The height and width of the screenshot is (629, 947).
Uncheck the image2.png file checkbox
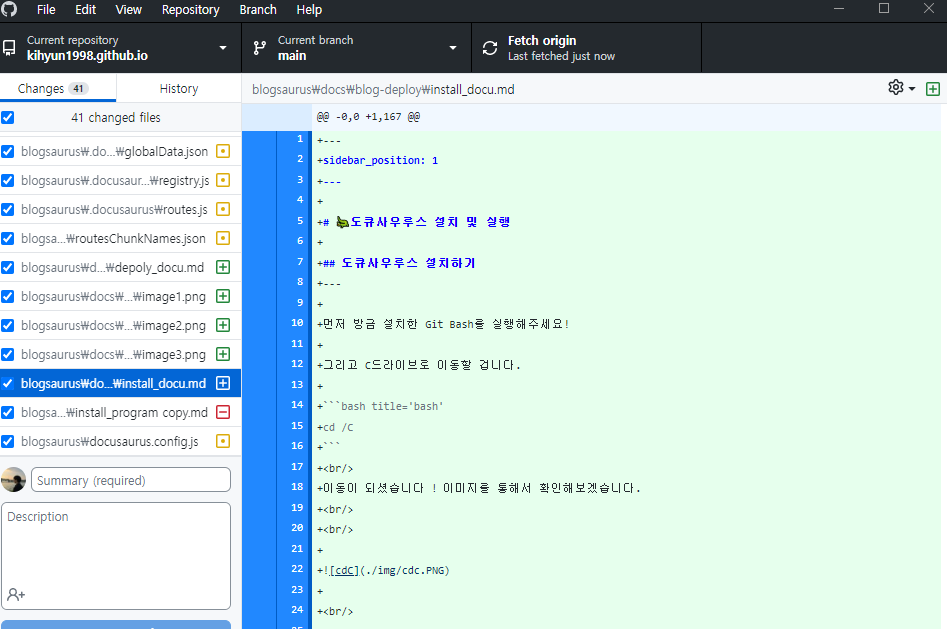click(8, 325)
